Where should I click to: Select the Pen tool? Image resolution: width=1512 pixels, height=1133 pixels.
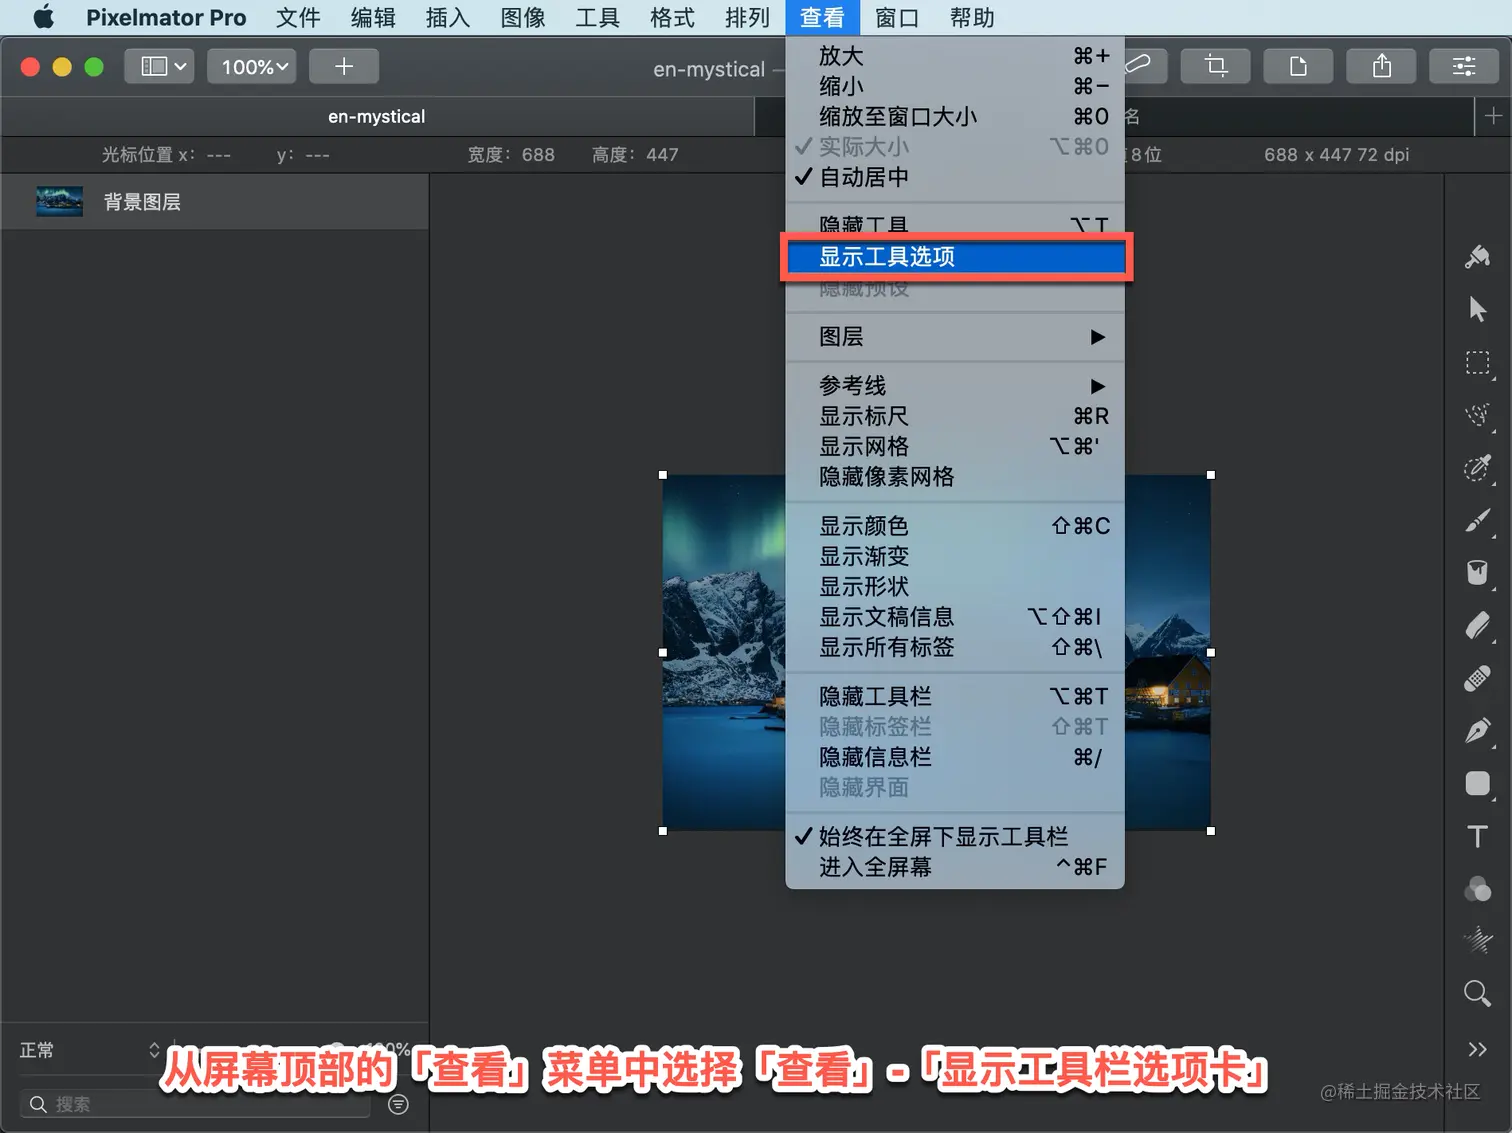(x=1477, y=731)
